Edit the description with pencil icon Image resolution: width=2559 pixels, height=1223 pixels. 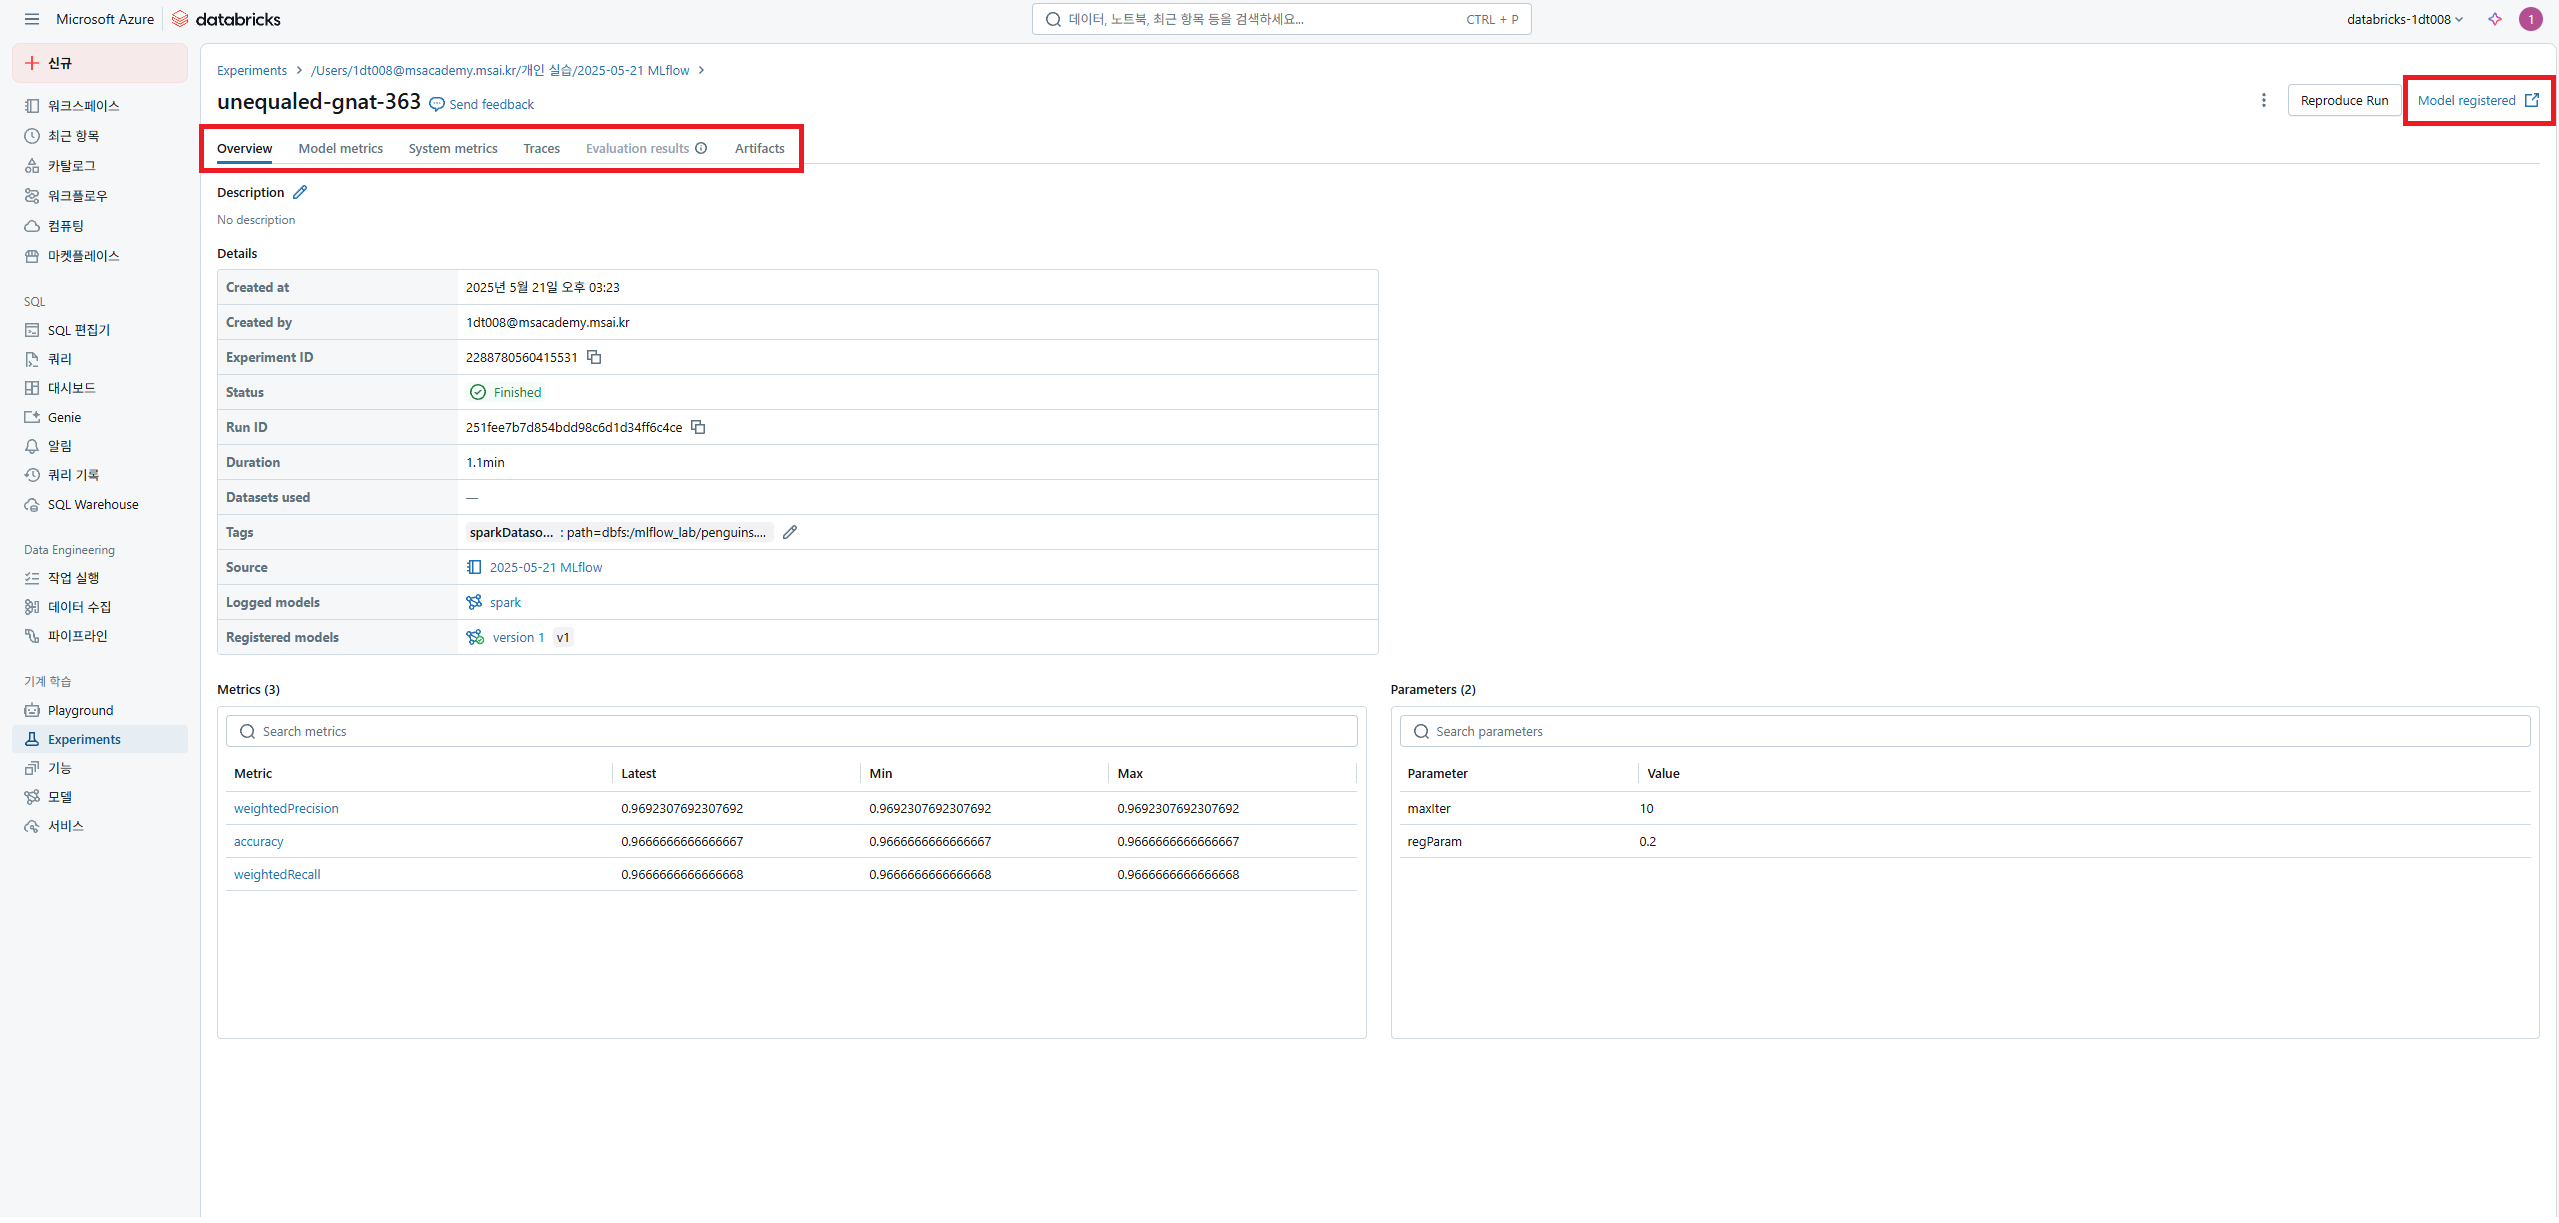(300, 192)
